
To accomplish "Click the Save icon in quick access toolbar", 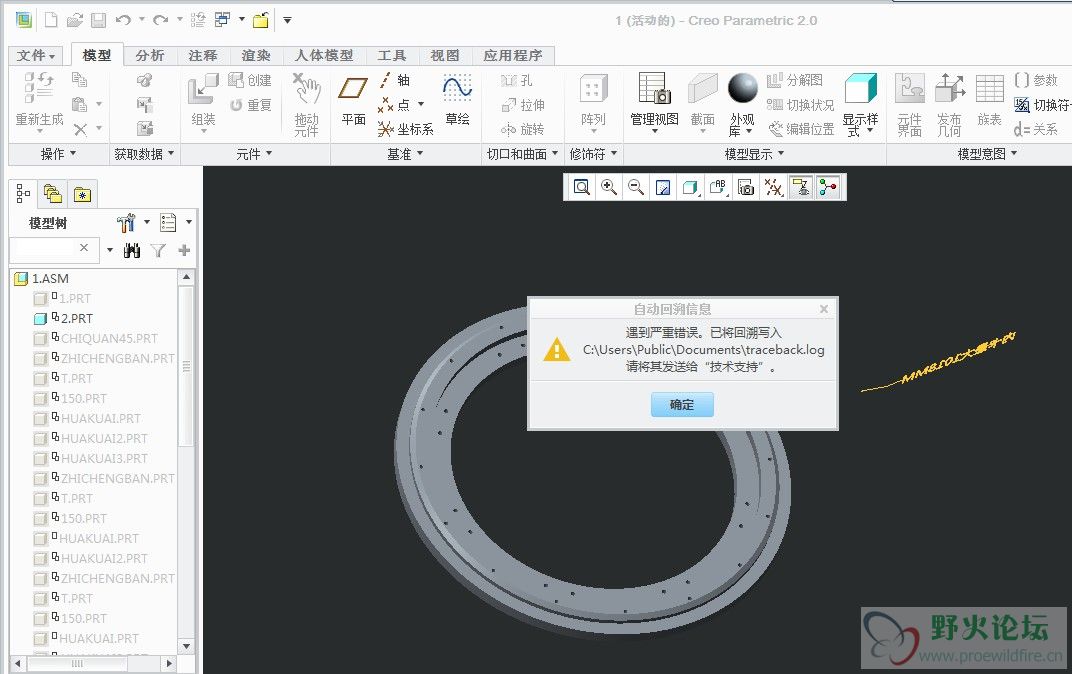I will [98, 20].
